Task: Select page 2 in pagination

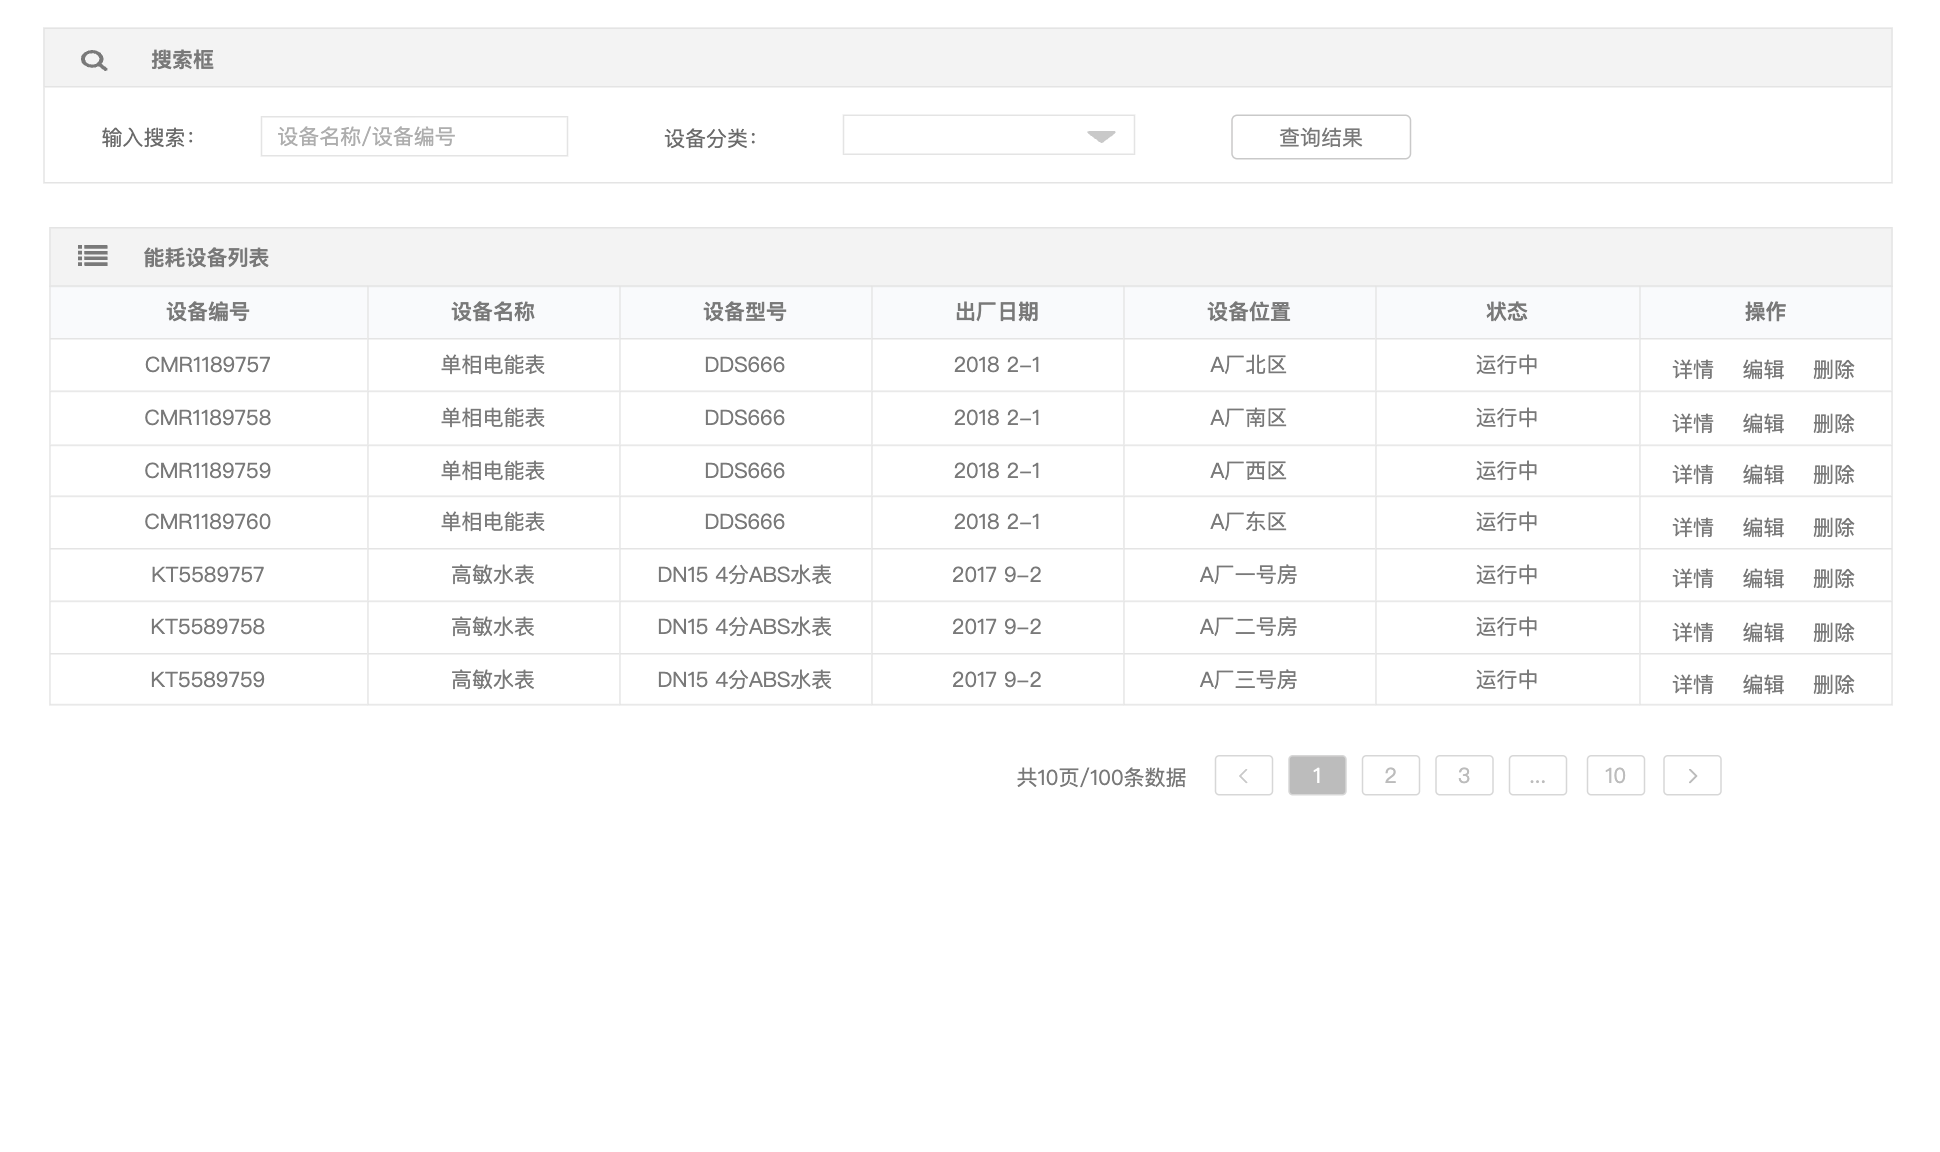Action: (1390, 776)
